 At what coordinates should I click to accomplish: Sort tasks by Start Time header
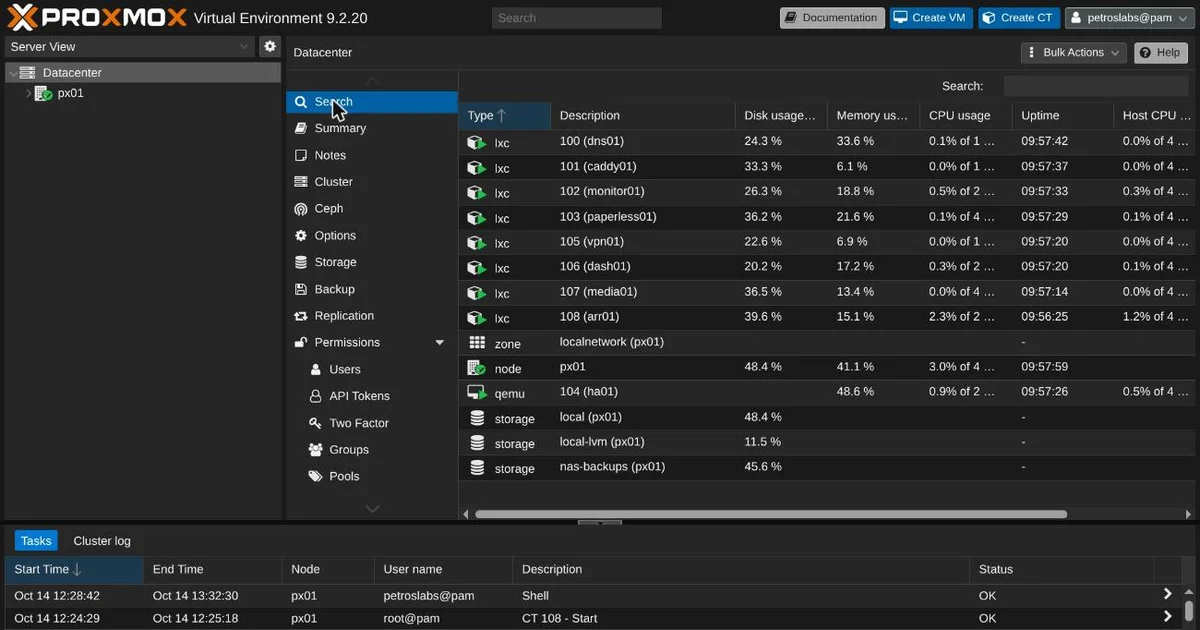(74, 570)
